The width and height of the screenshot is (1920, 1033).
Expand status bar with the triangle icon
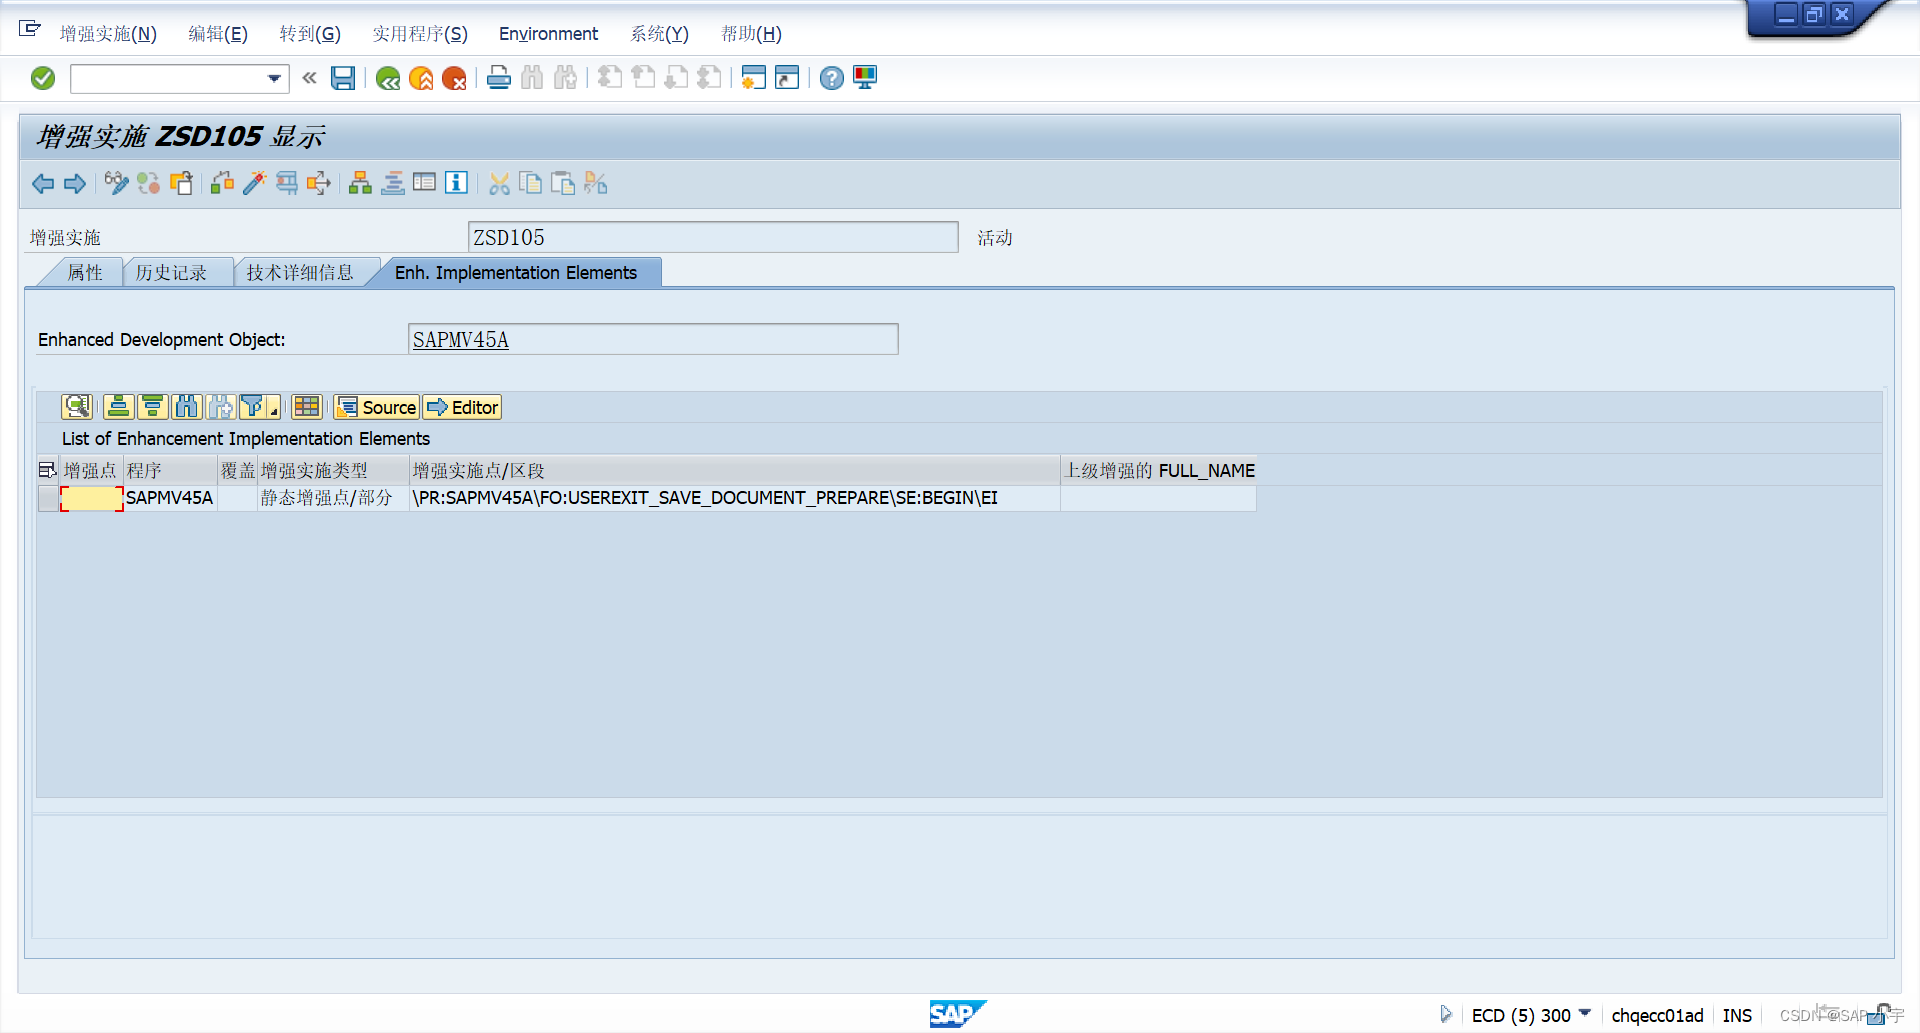(x=1446, y=1014)
